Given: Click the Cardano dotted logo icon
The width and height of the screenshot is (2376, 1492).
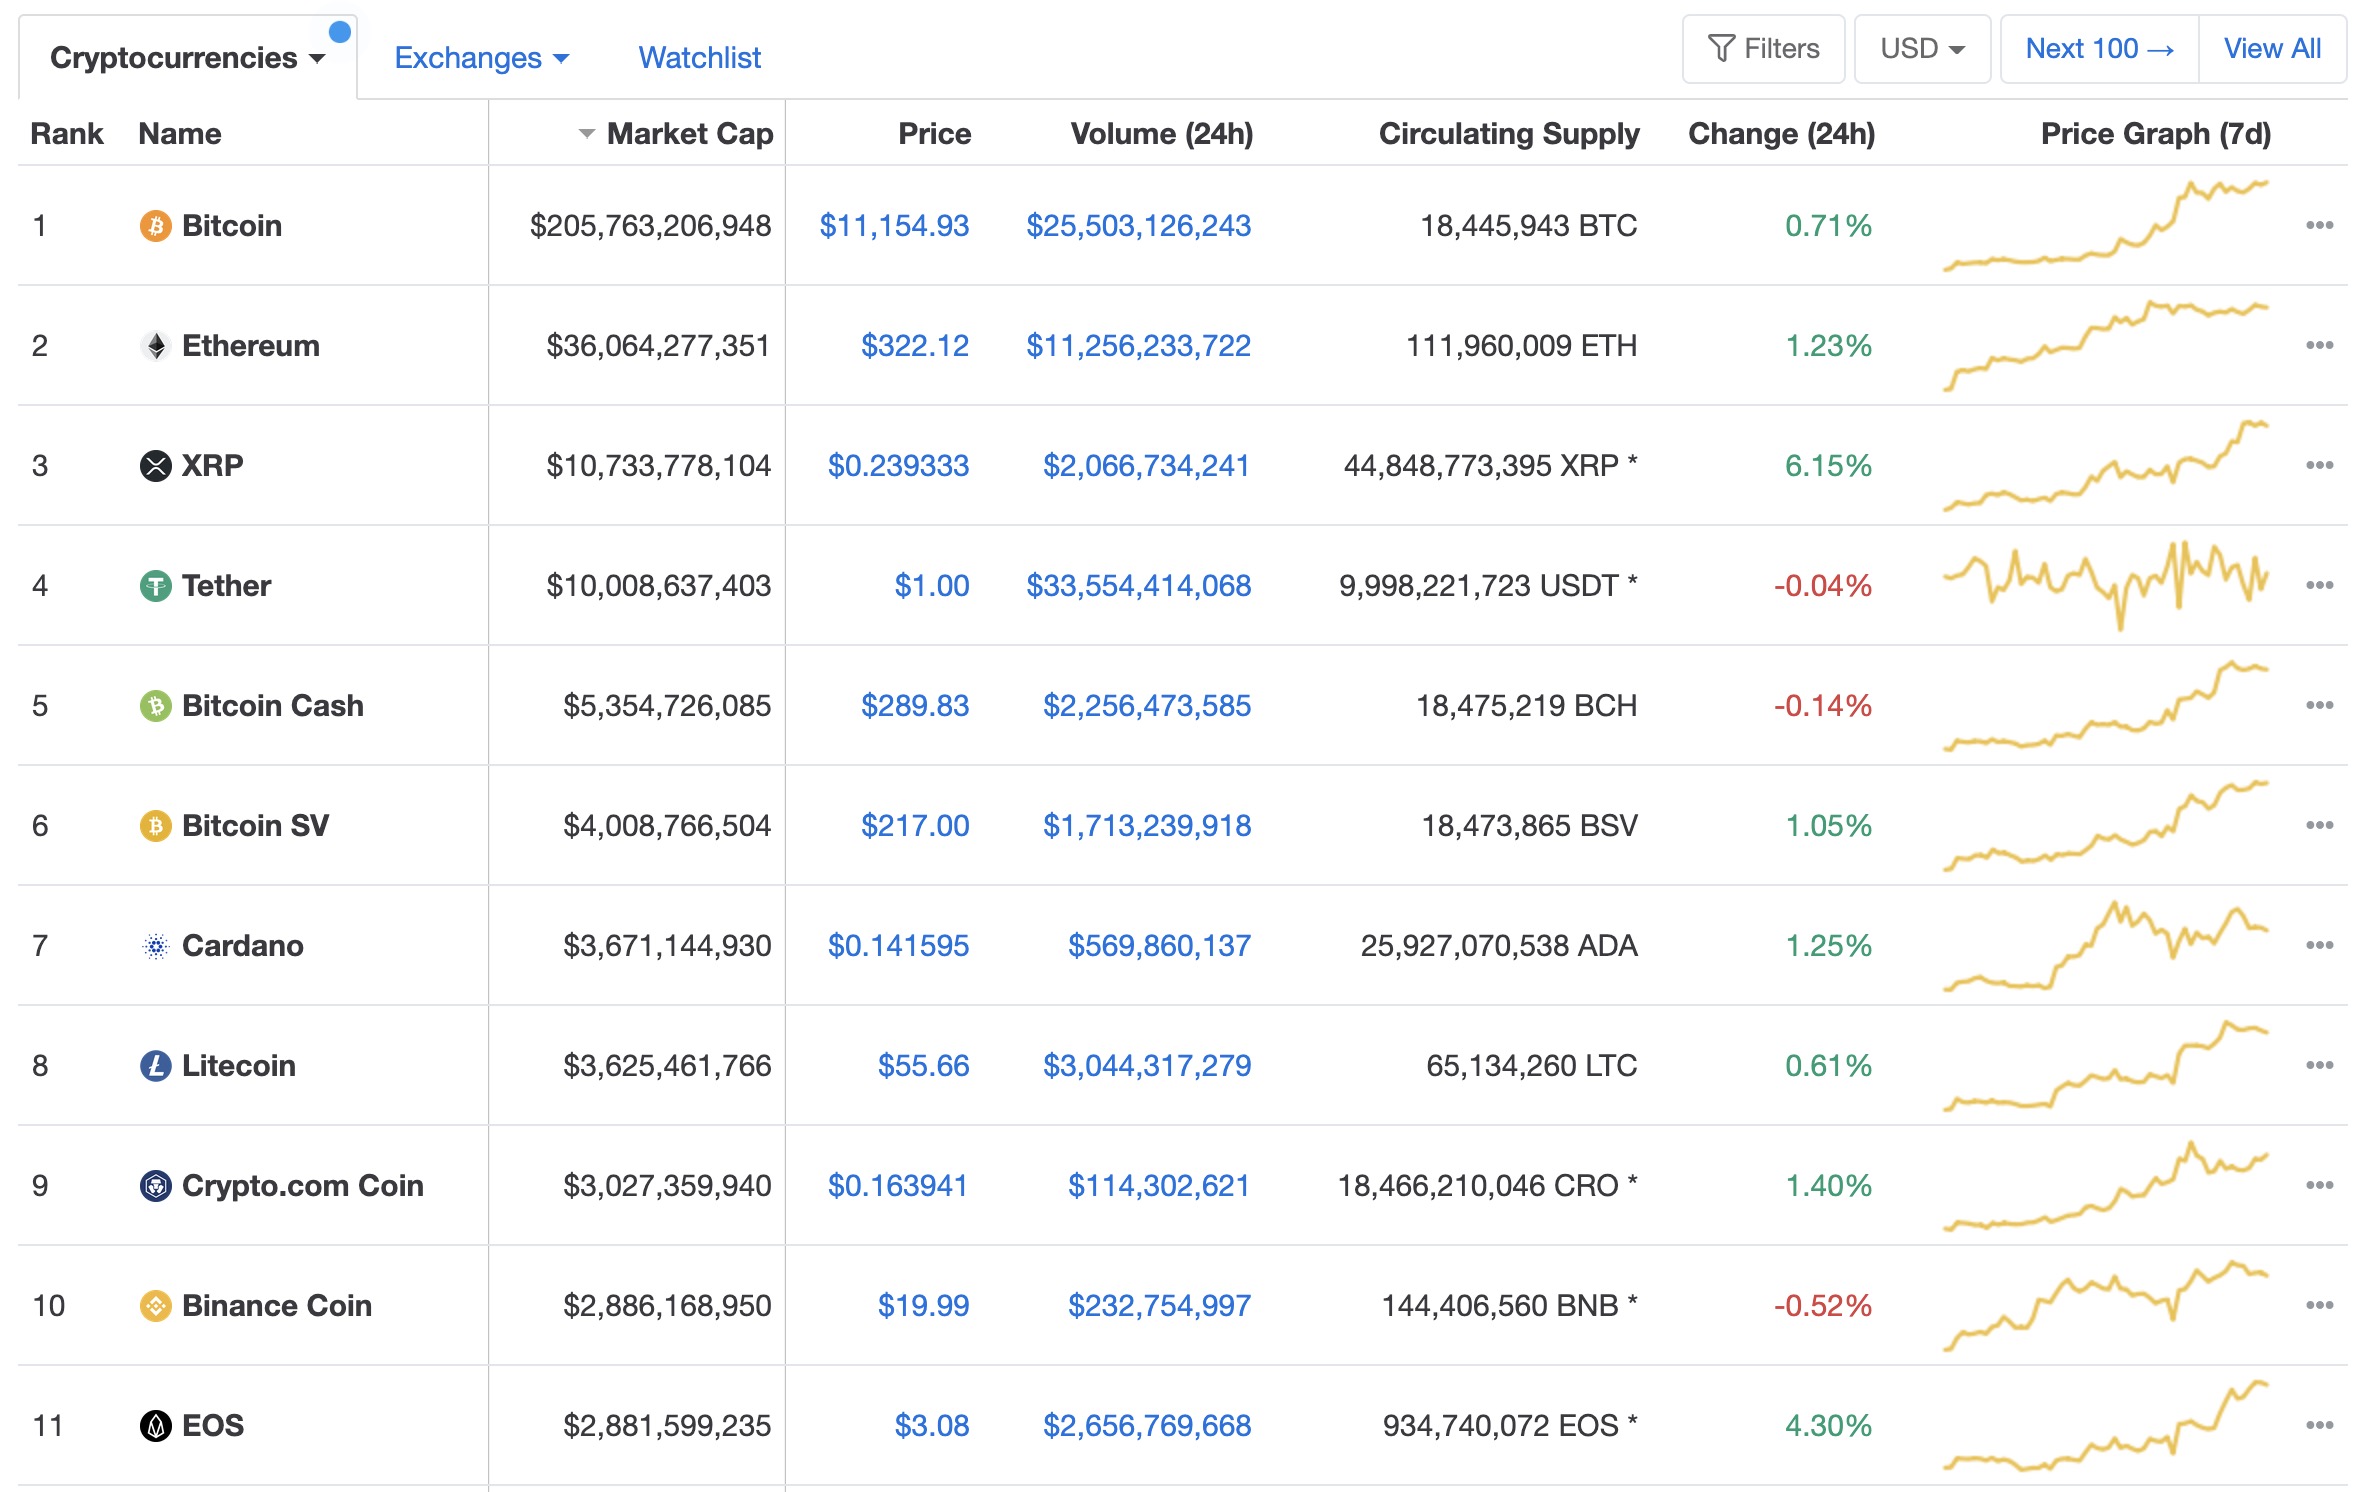Looking at the screenshot, I should click(155, 946).
